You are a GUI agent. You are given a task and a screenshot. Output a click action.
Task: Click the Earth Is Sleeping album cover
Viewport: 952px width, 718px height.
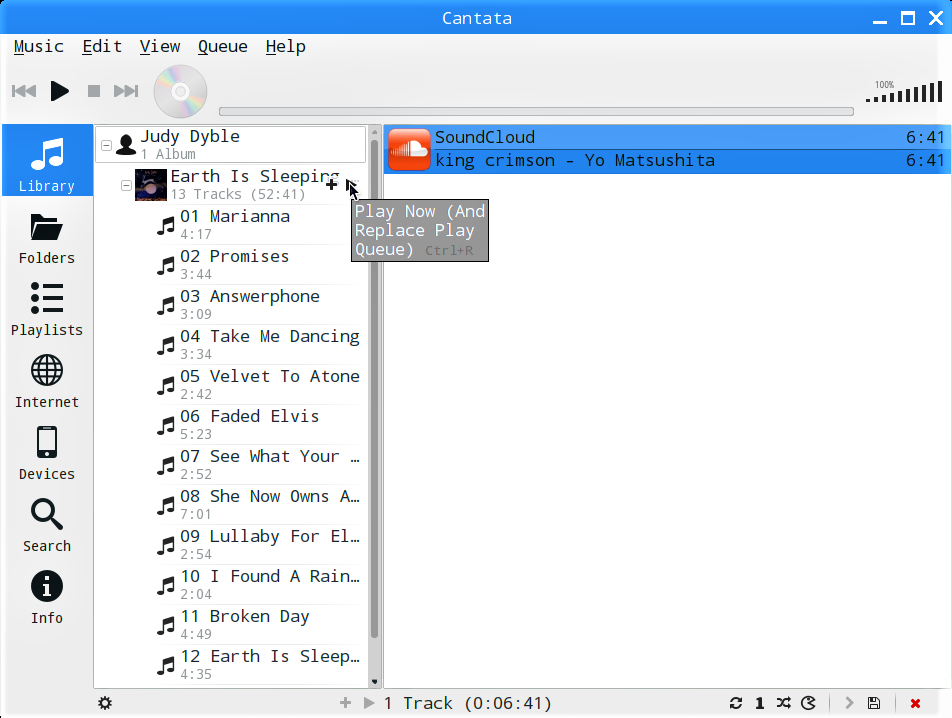(x=151, y=185)
